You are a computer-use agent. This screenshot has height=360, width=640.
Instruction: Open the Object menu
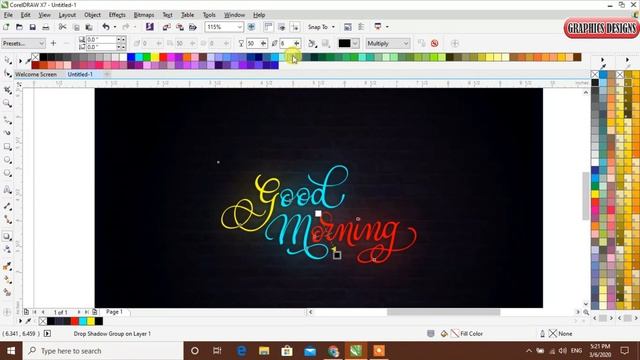pos(92,15)
